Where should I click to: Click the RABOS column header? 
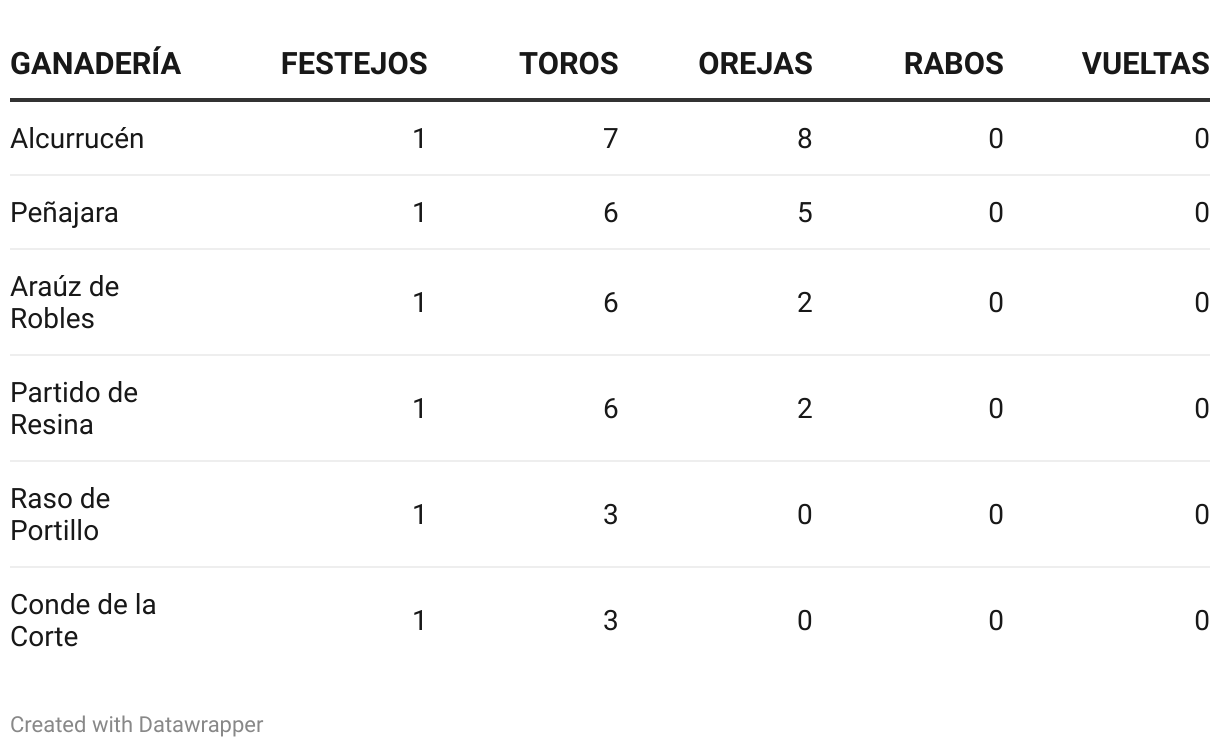coord(953,64)
